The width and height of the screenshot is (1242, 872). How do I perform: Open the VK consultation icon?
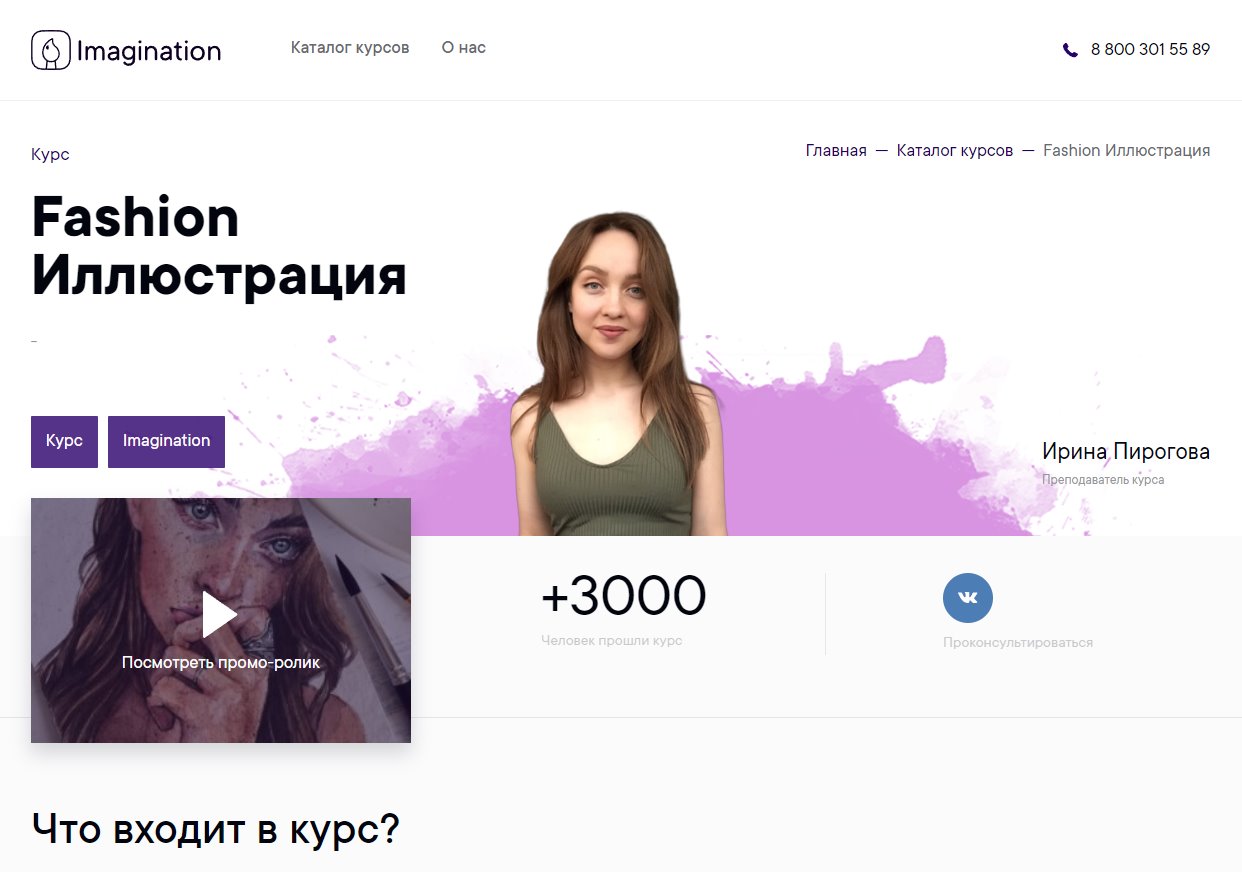[968, 598]
